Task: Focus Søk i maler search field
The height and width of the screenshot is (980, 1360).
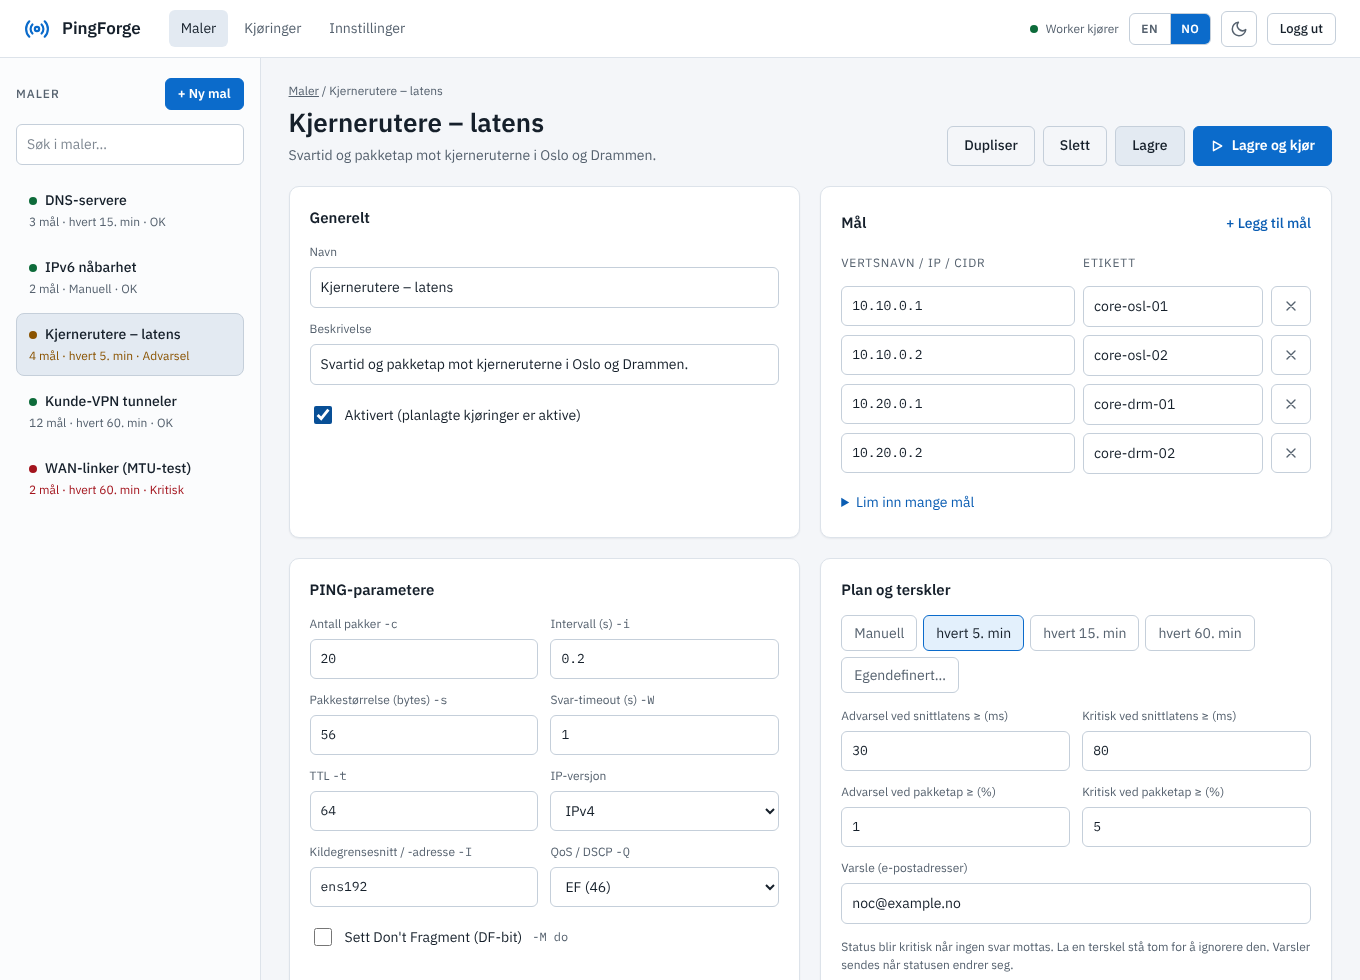Action: (130, 144)
